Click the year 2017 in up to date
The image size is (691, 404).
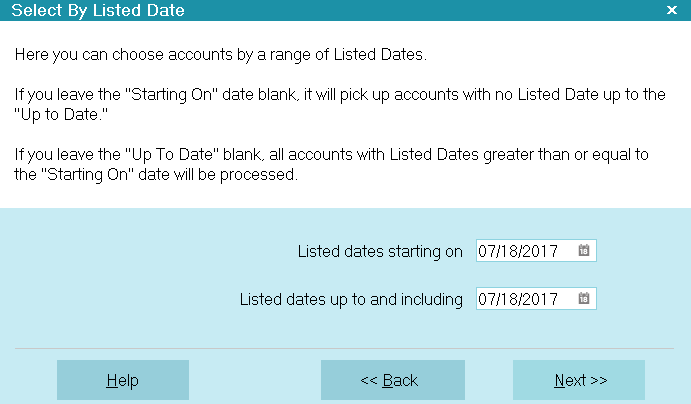[x=540, y=299]
